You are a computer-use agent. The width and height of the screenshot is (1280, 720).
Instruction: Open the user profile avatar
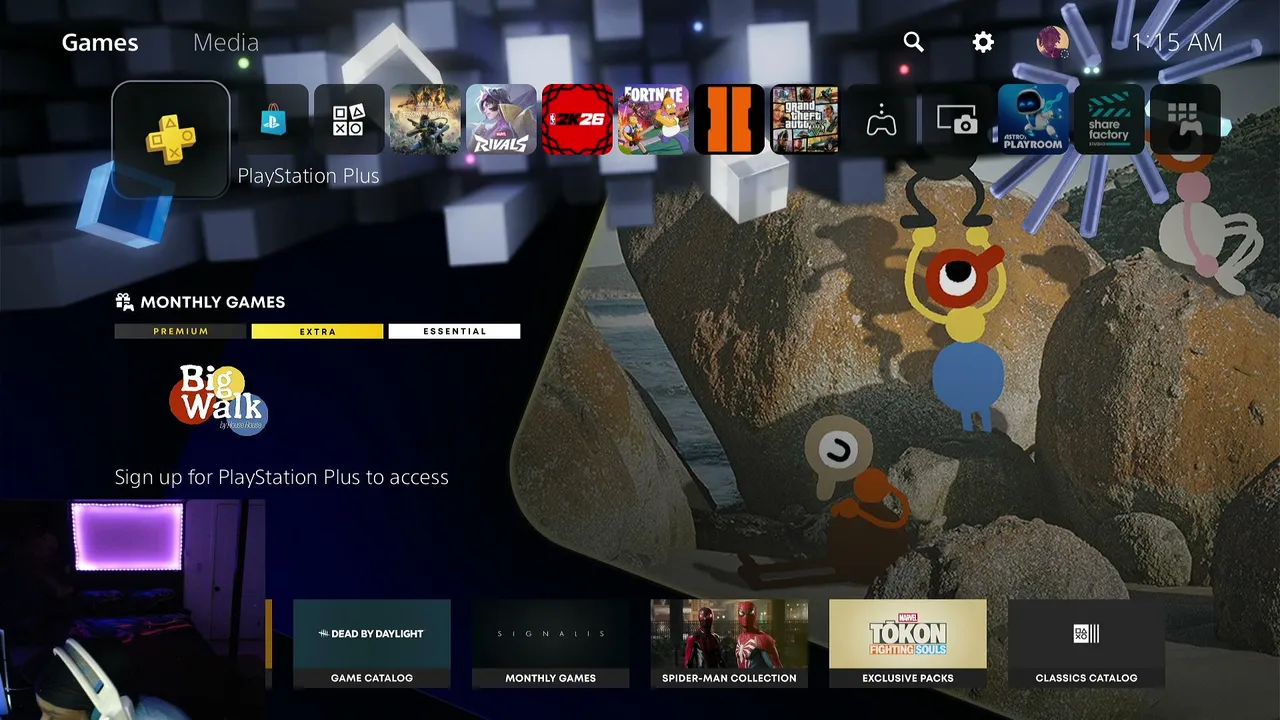tap(1053, 42)
